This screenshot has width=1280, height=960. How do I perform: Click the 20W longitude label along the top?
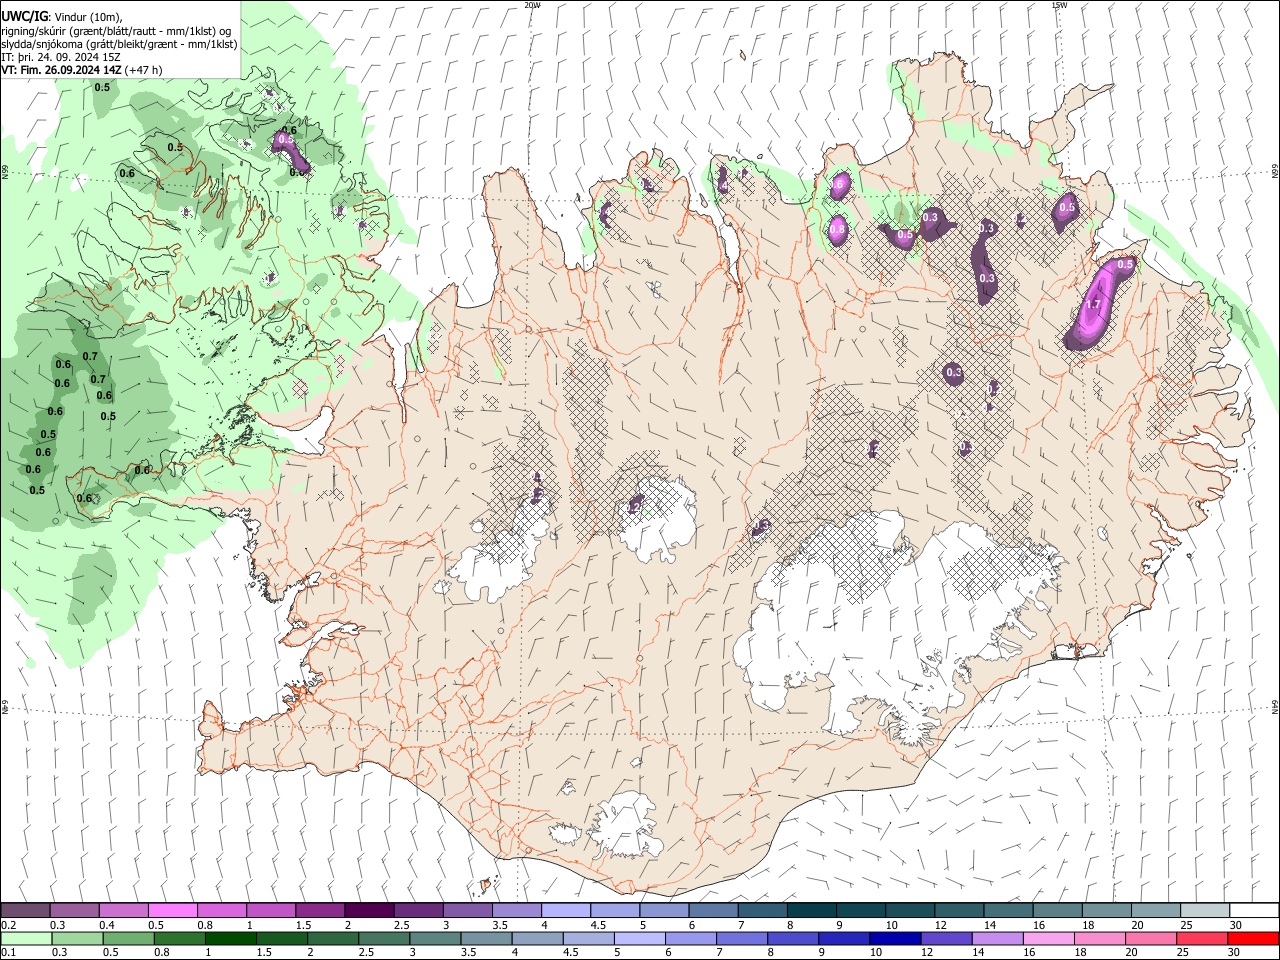coord(532,5)
